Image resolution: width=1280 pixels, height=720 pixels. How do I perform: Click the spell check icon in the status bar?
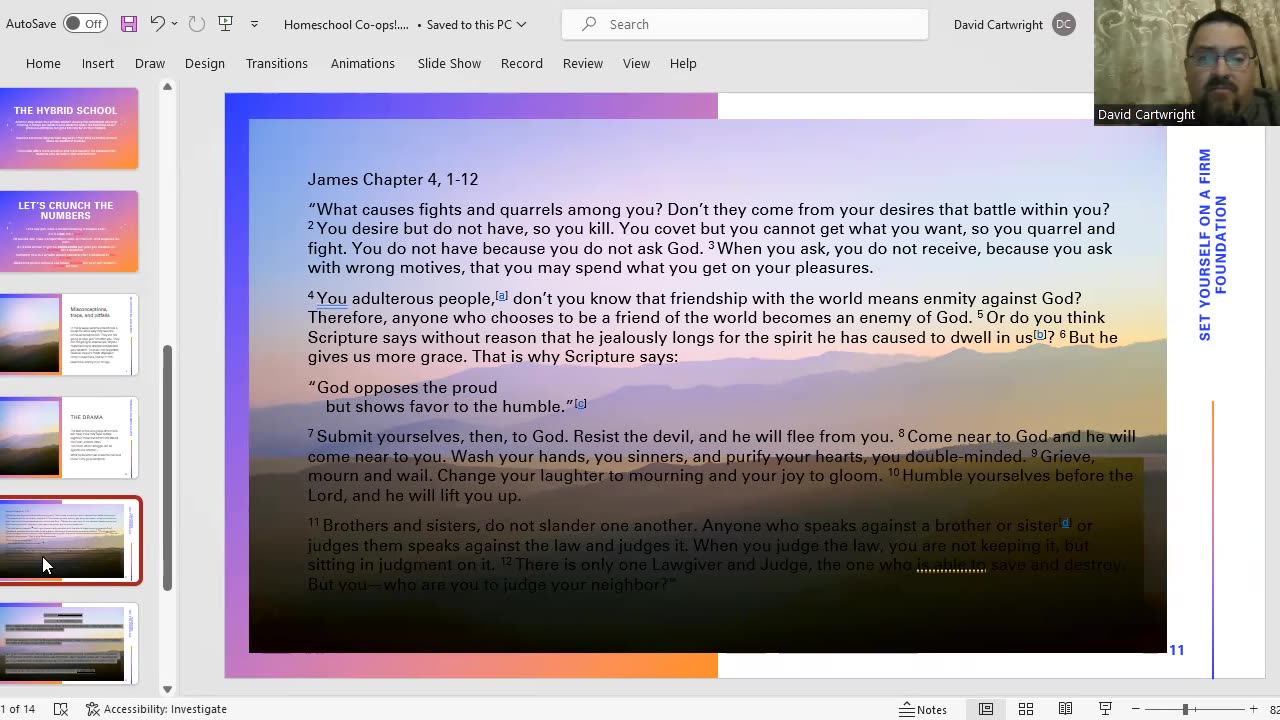60,709
